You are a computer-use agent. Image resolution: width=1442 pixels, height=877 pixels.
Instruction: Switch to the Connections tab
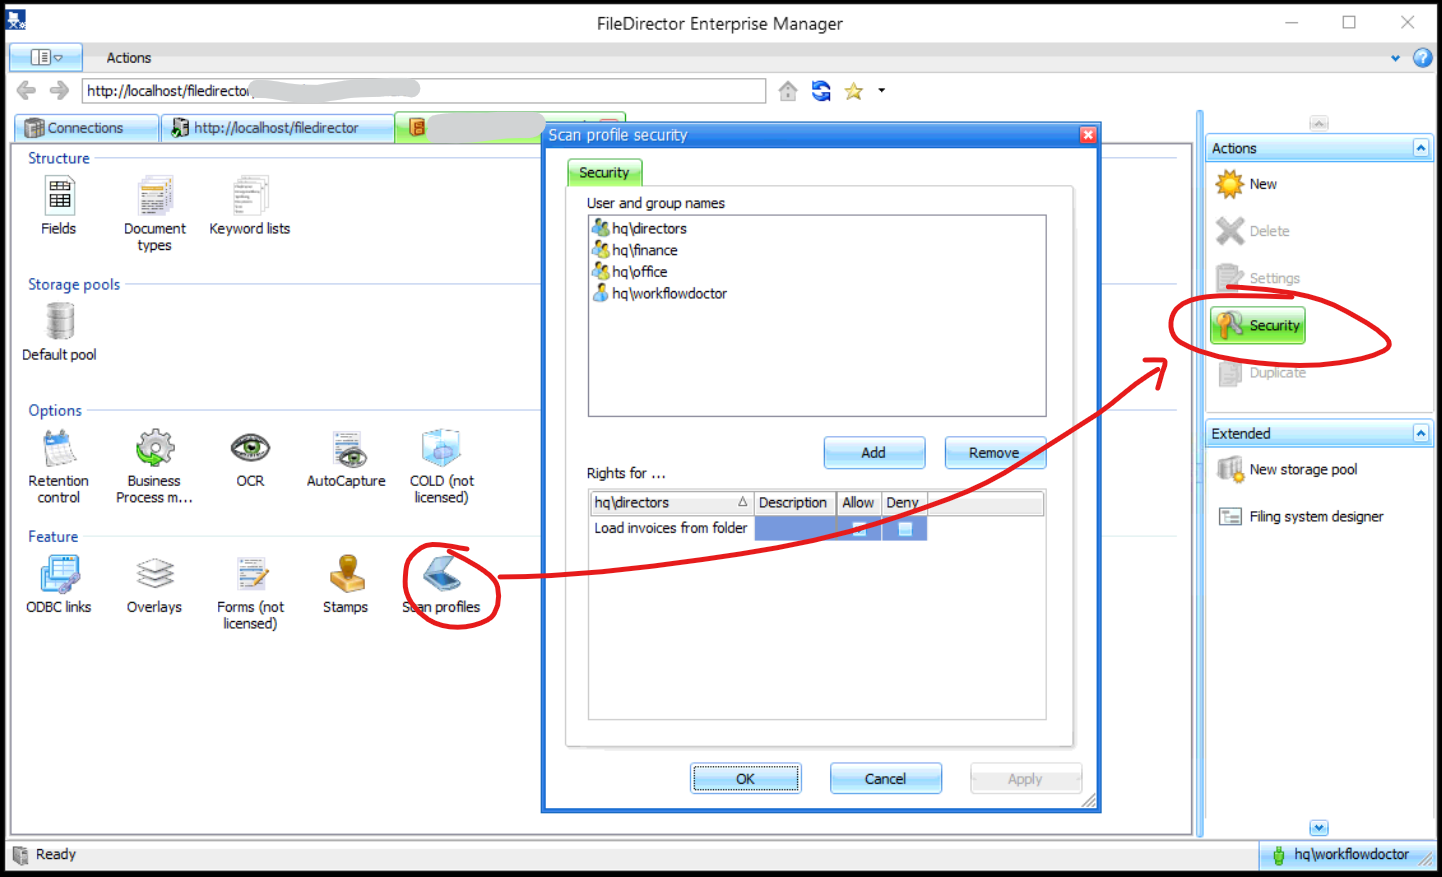click(x=86, y=128)
